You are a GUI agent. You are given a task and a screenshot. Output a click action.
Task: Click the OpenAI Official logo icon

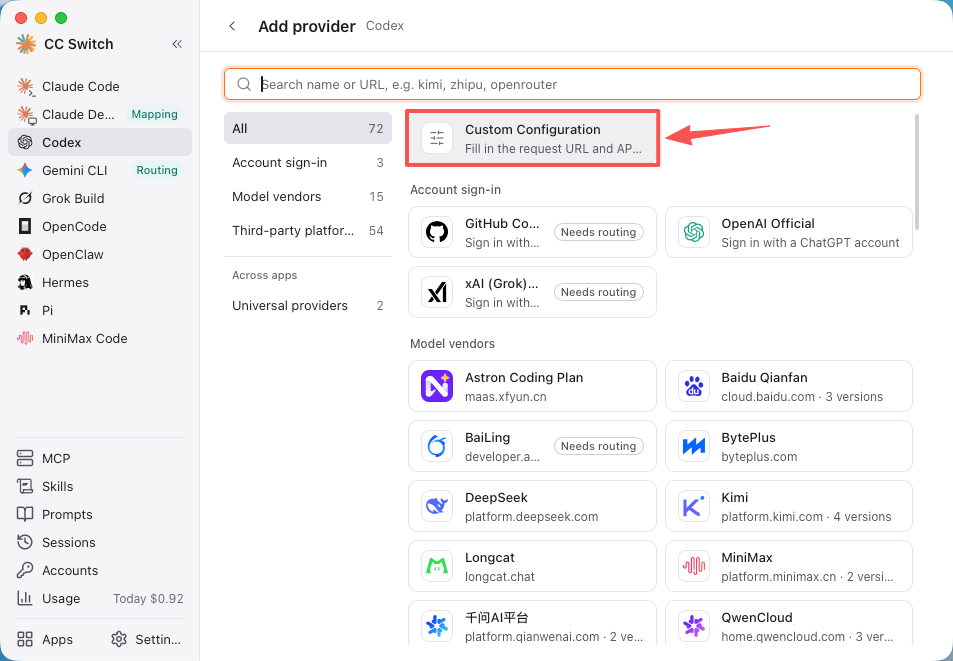pos(693,232)
